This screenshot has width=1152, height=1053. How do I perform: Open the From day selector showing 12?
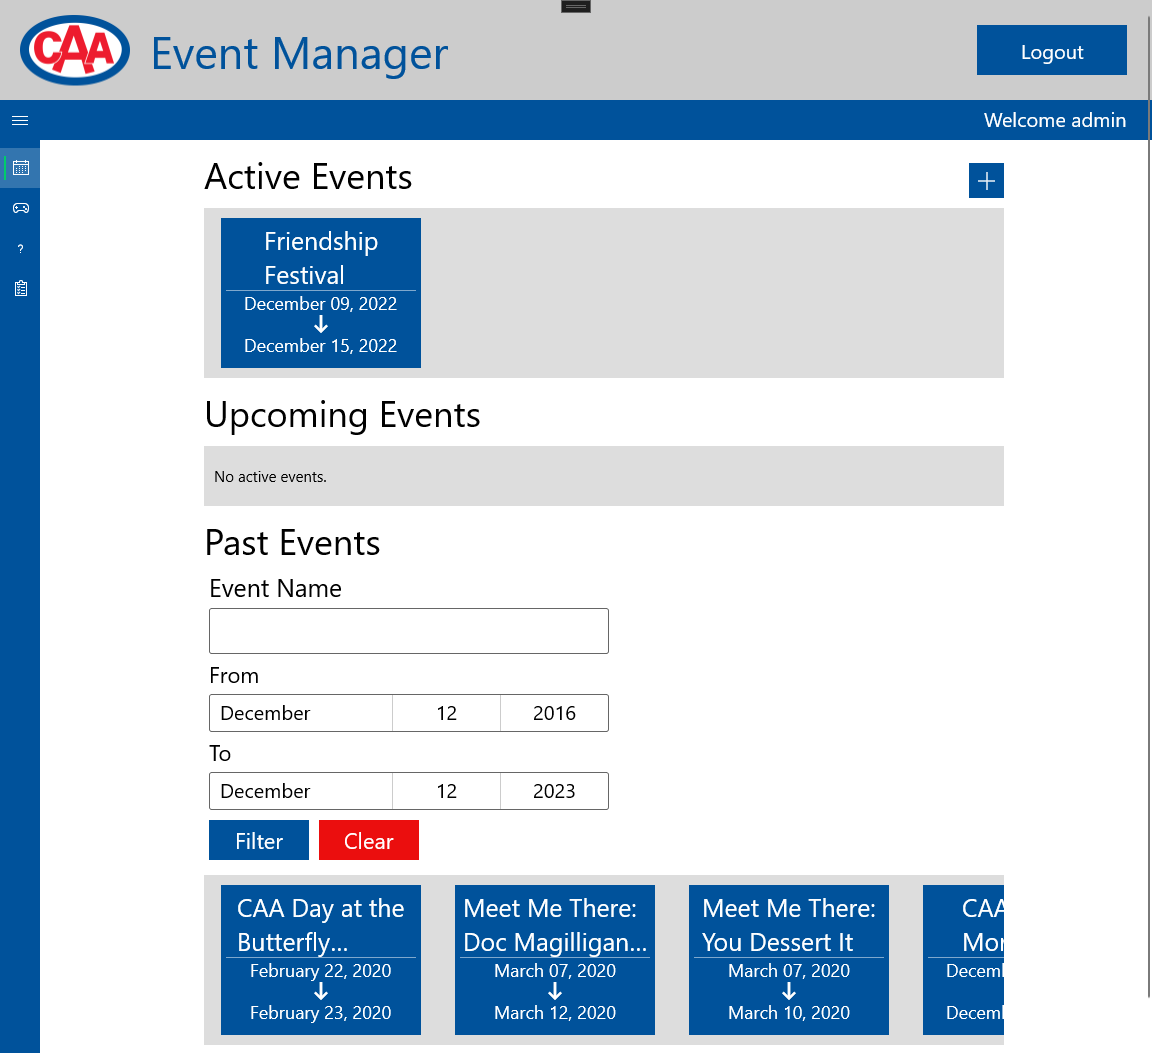[446, 713]
